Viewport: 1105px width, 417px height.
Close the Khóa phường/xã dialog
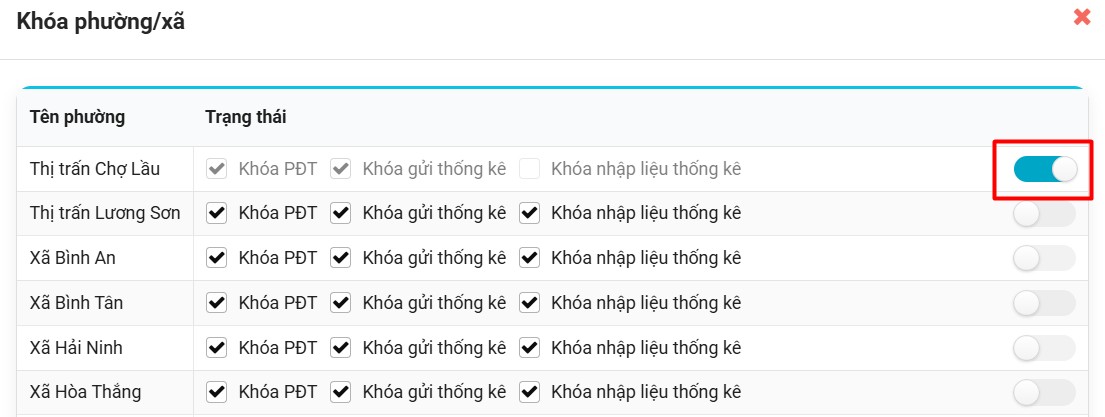(x=1081, y=17)
